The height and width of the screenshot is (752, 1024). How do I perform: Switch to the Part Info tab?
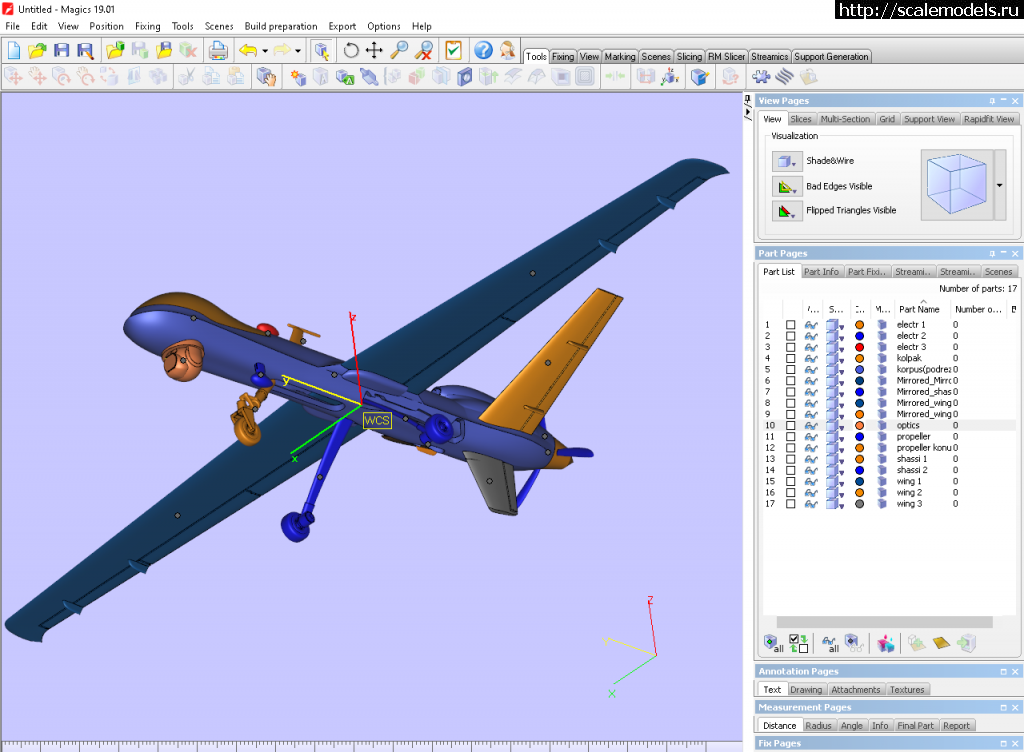[x=822, y=272]
